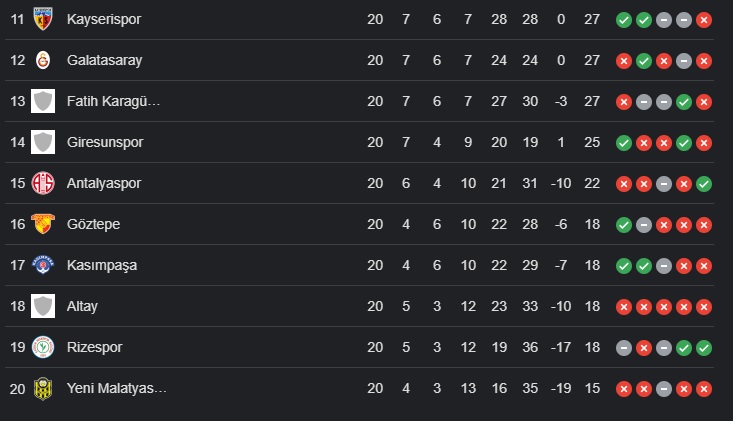Open the Galatasaray team name link

[104, 60]
